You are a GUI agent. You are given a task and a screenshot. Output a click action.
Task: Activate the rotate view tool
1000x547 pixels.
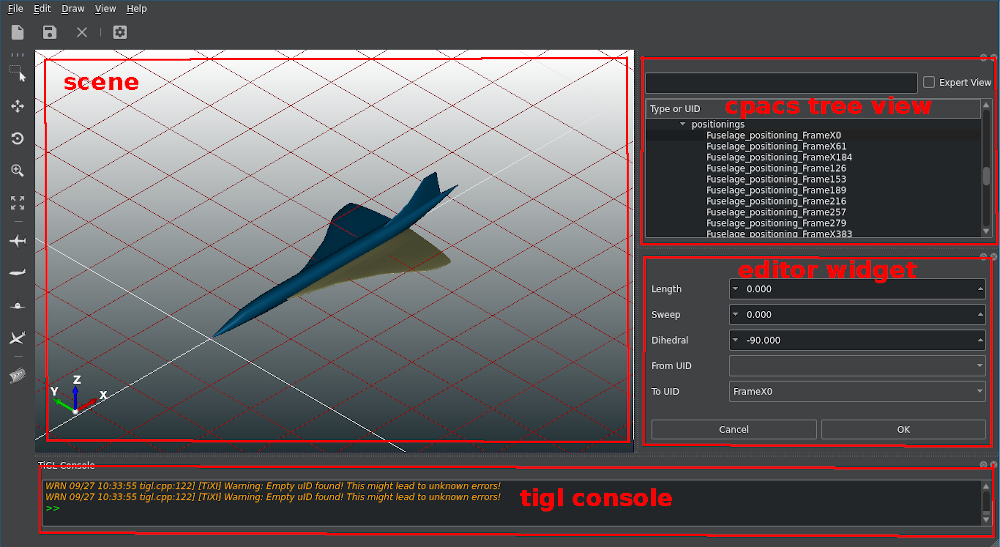[x=17, y=138]
